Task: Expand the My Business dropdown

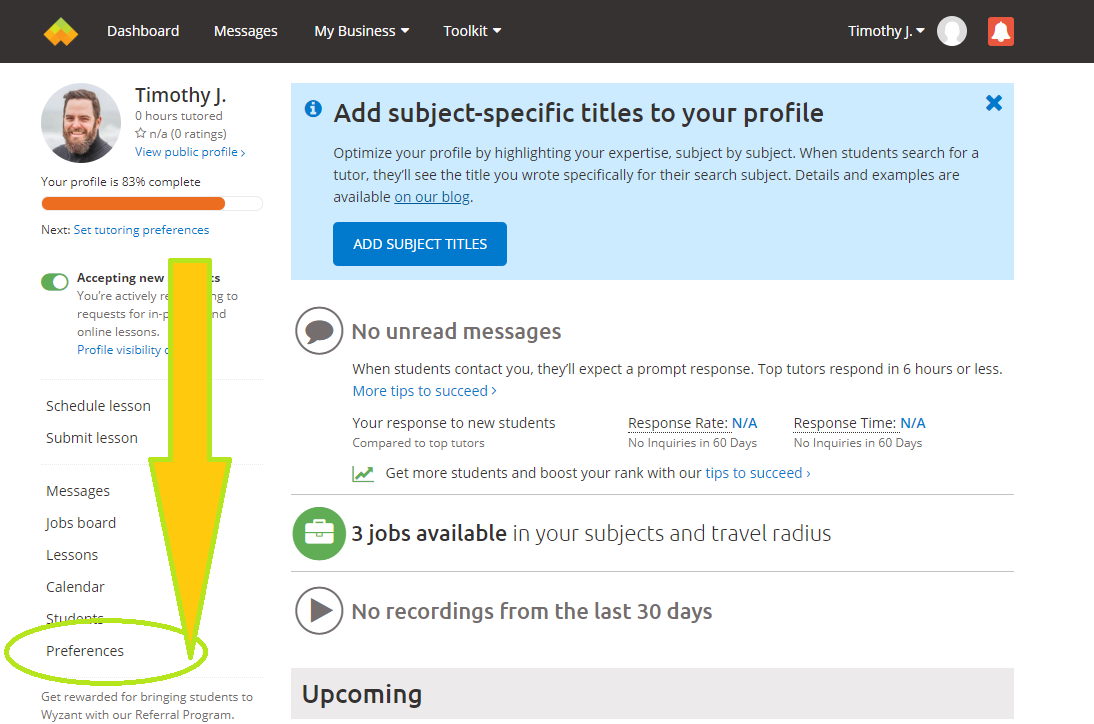Action: coord(361,31)
